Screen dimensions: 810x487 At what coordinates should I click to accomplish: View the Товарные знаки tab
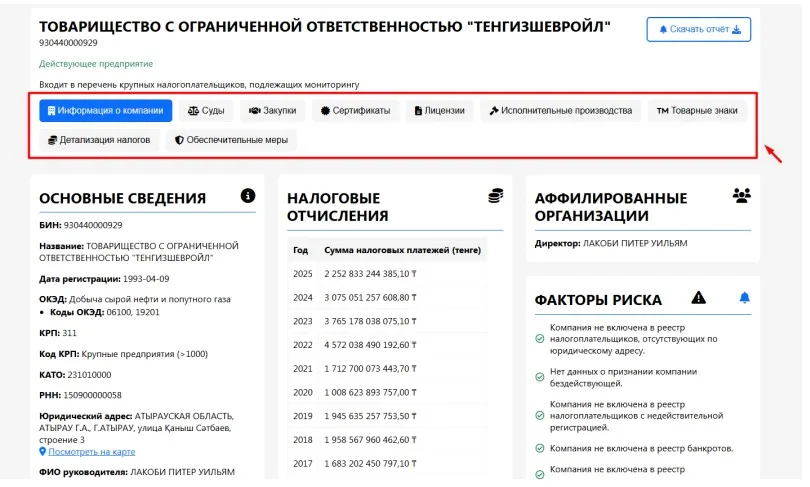pyautogui.click(x=697, y=111)
